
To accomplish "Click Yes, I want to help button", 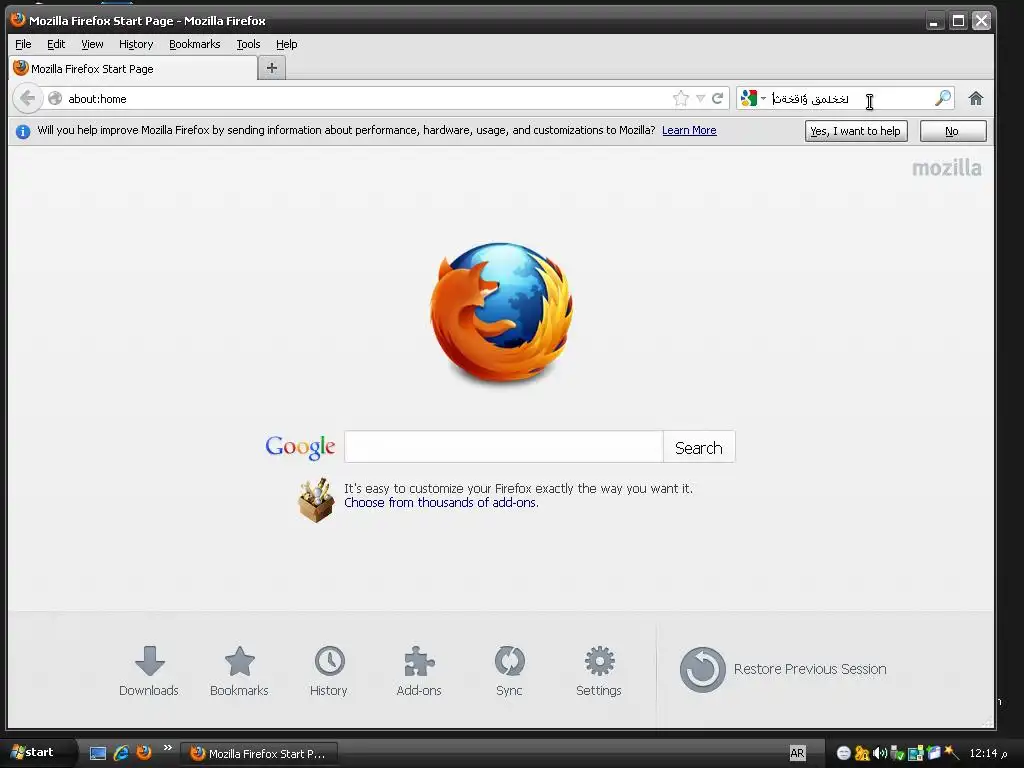I will 856,131.
